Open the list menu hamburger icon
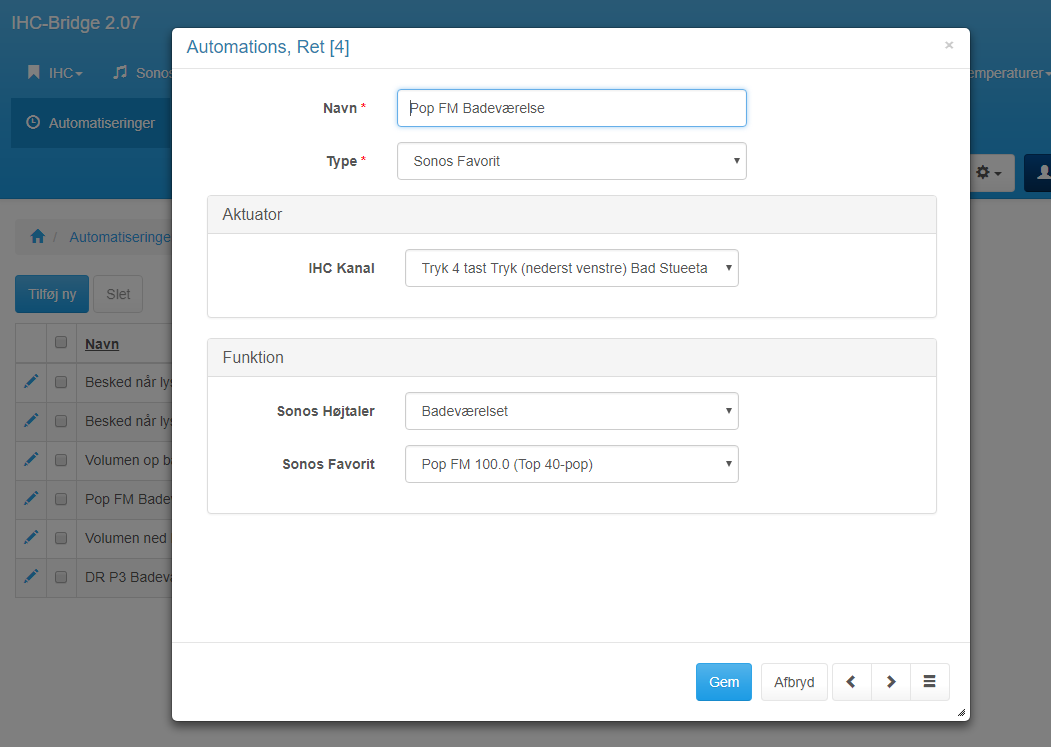 (929, 682)
